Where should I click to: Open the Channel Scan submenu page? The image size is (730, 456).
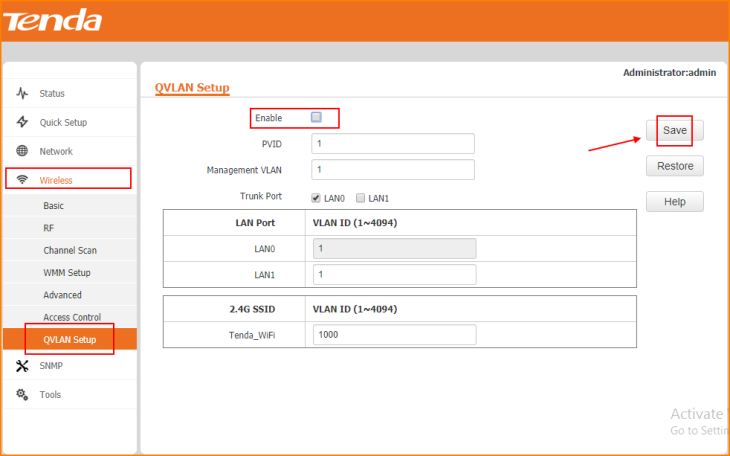(x=70, y=250)
